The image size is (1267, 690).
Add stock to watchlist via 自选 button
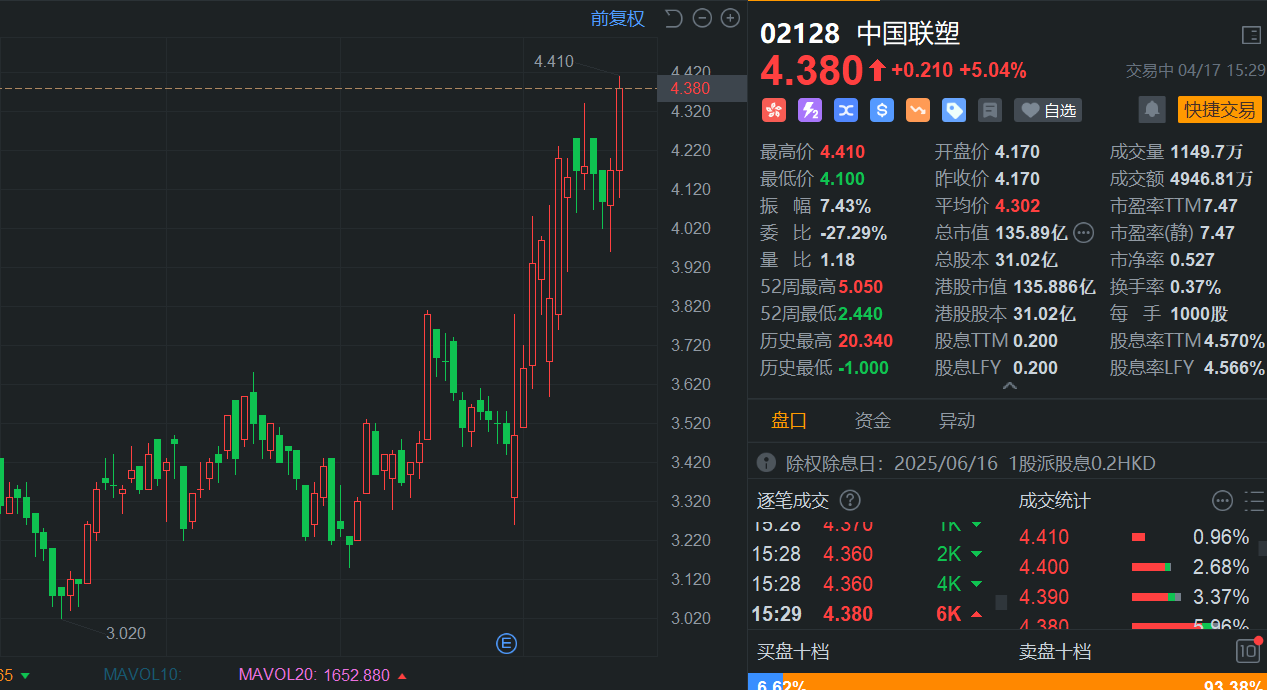(x=1047, y=110)
